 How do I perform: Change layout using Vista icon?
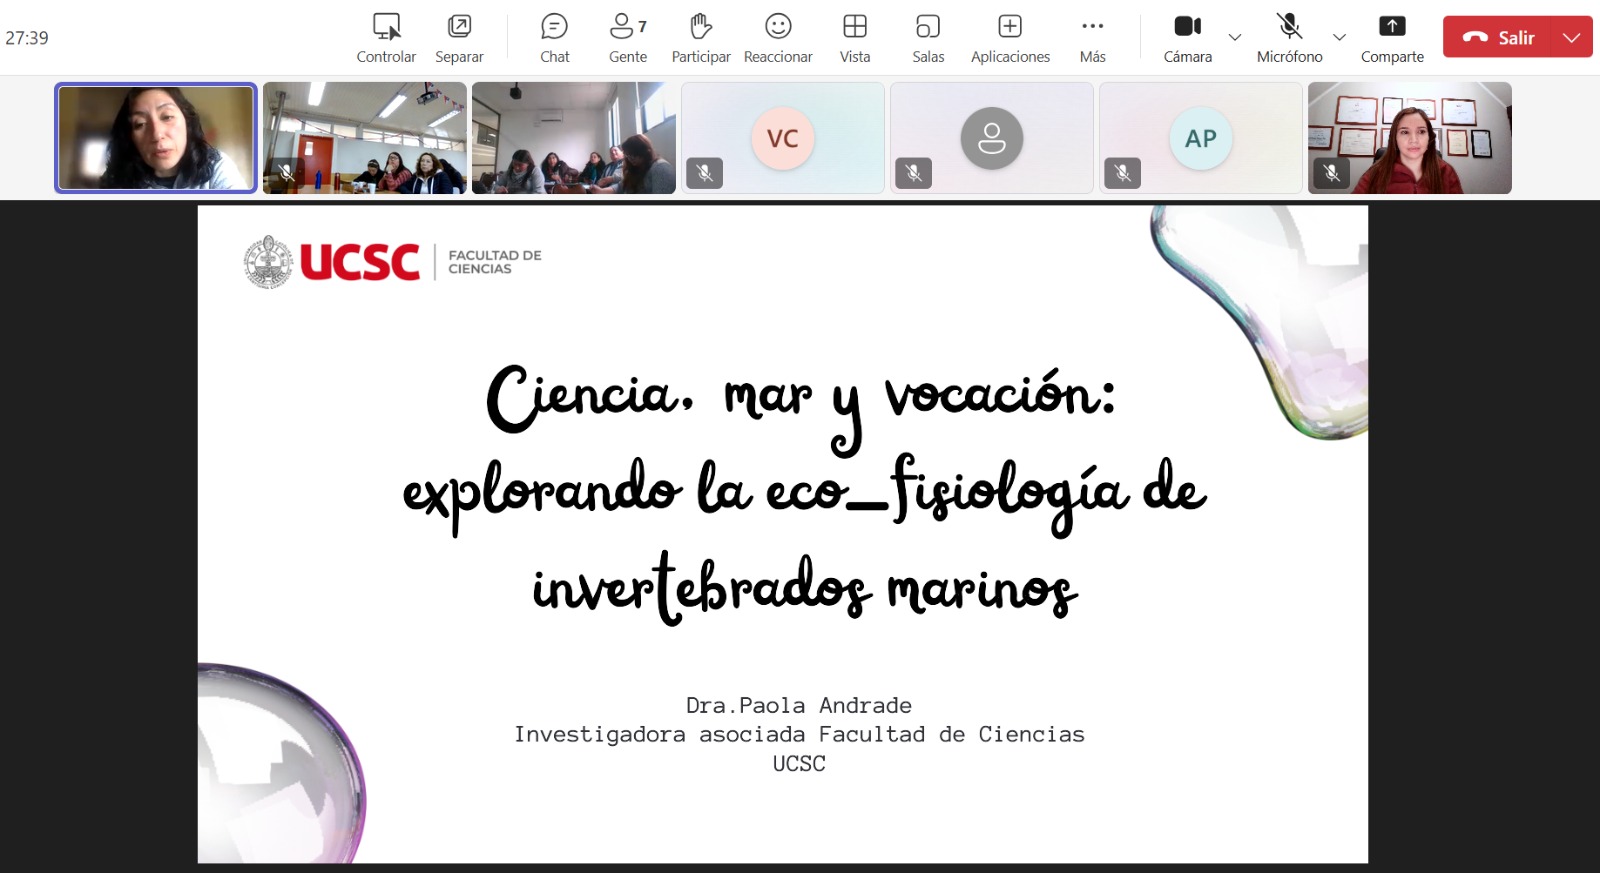pos(854,38)
